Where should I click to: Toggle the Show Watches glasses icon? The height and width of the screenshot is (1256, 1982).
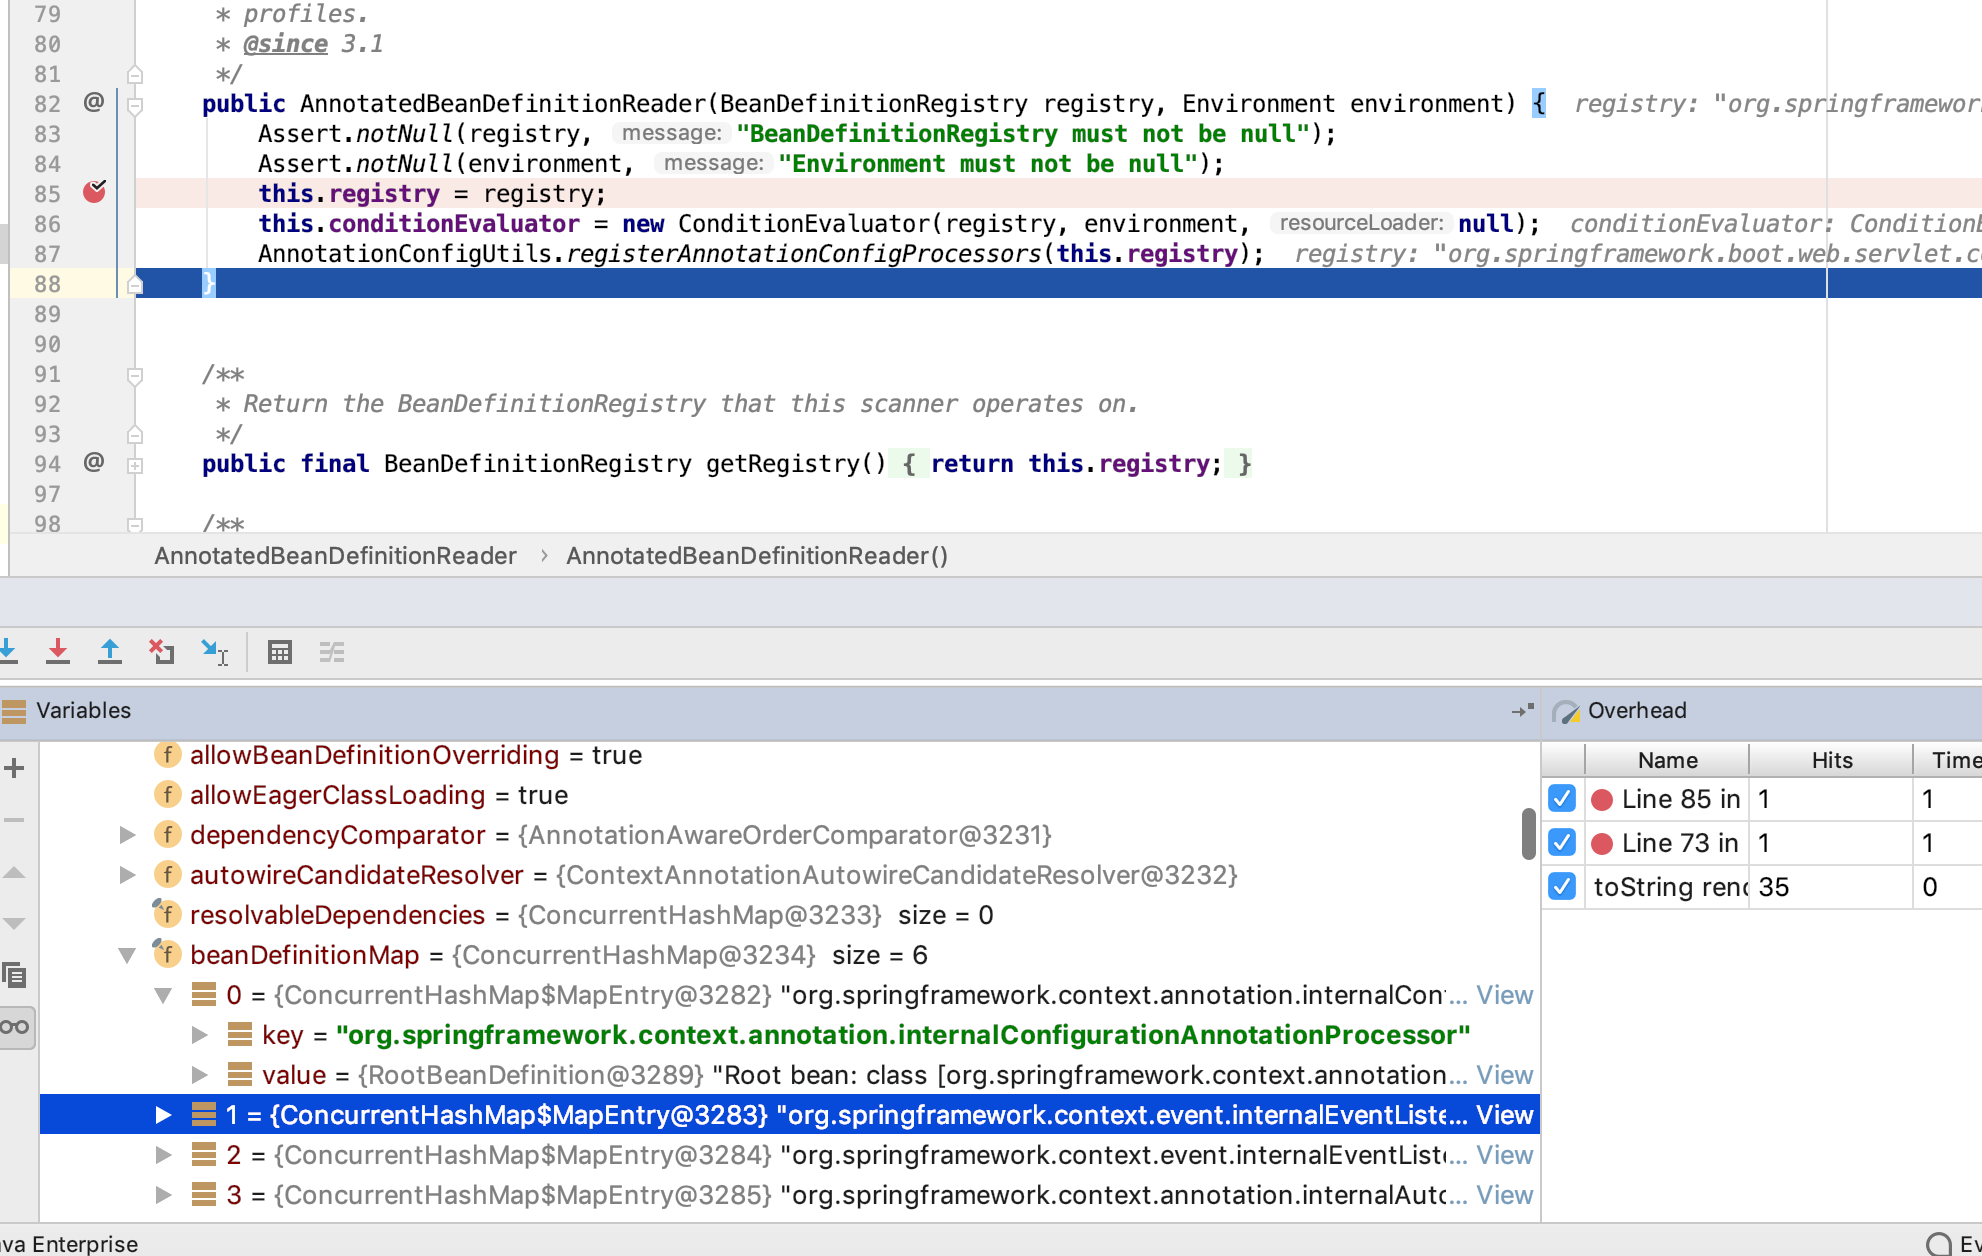tap(16, 1027)
